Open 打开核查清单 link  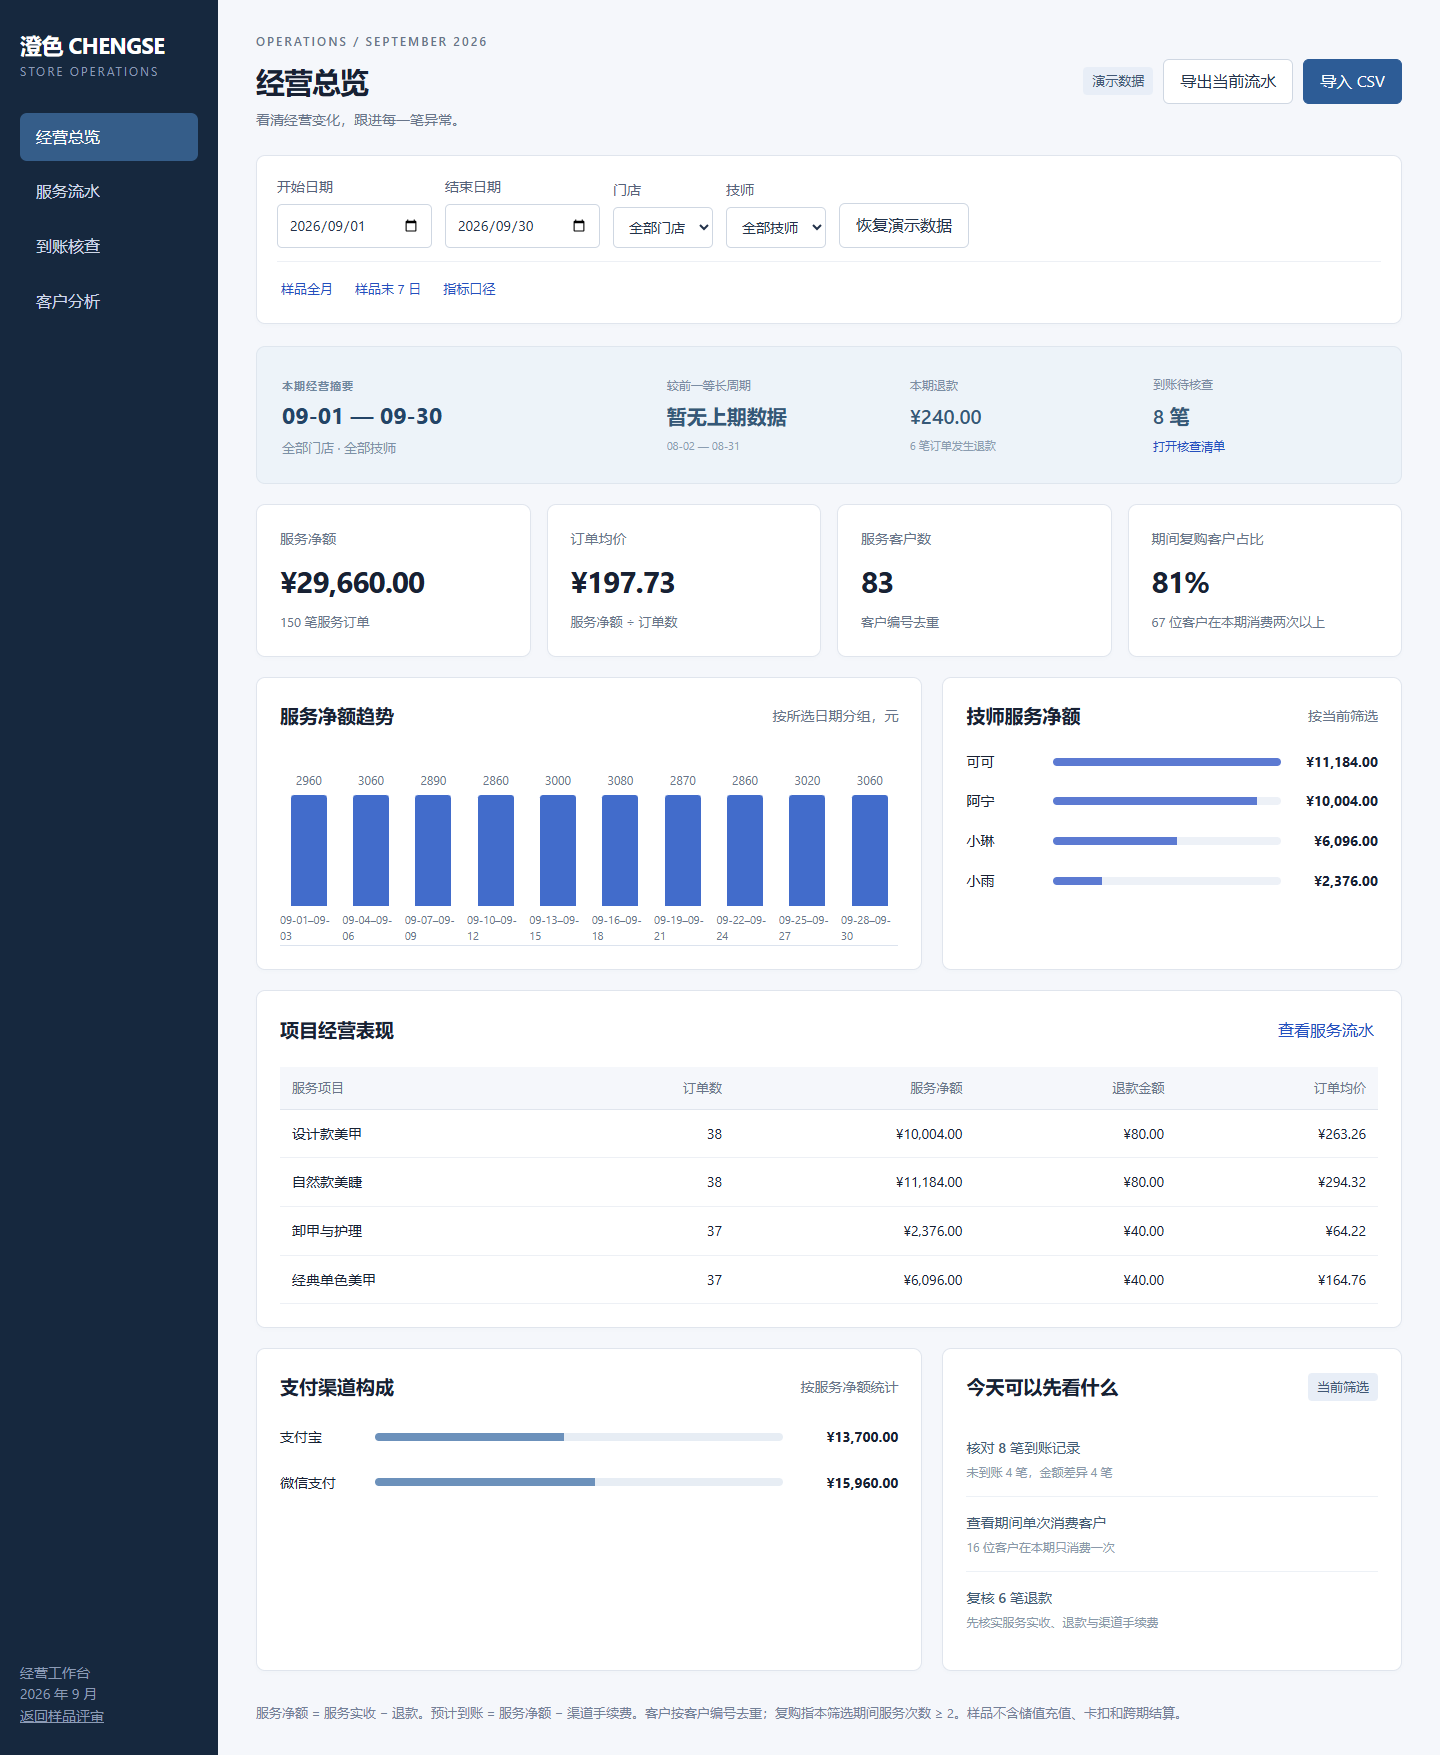(1189, 447)
